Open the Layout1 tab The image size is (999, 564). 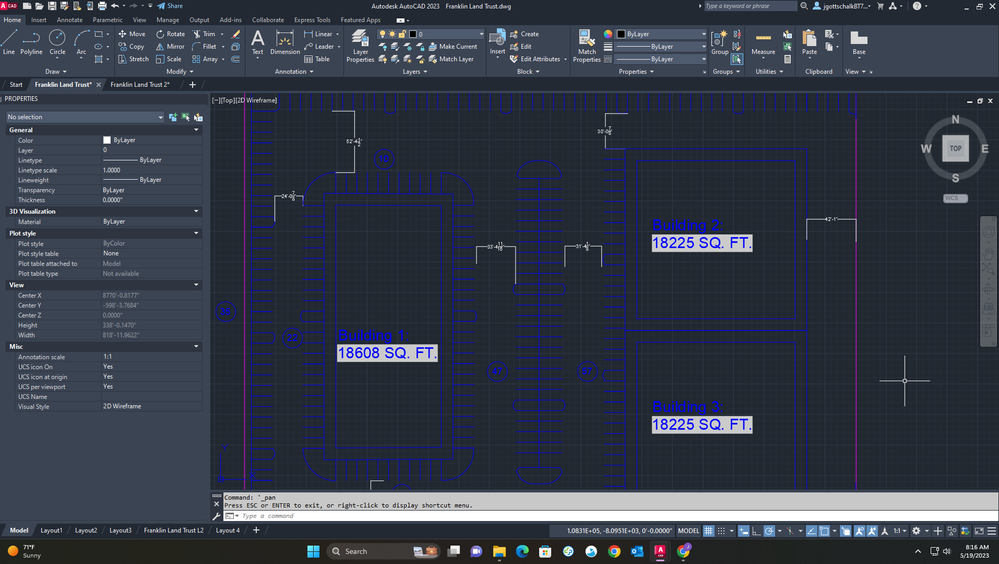(51, 530)
